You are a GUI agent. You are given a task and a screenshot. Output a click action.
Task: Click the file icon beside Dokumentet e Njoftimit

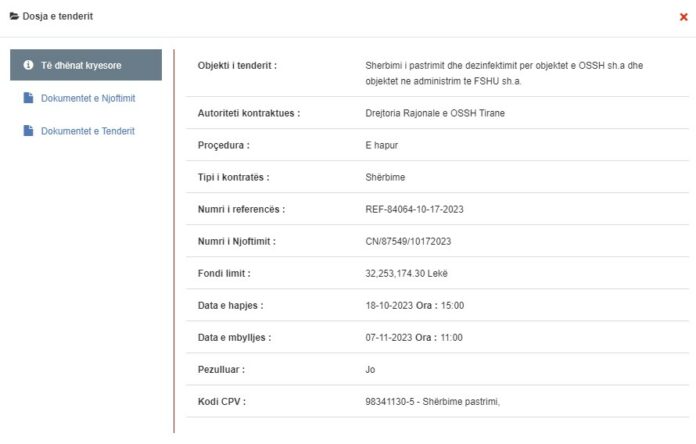tap(28, 98)
